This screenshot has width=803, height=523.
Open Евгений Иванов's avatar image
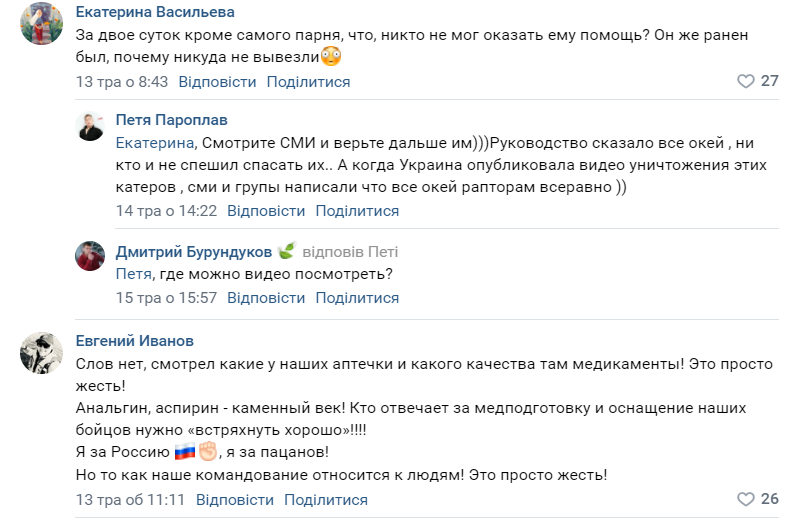tap(41, 351)
